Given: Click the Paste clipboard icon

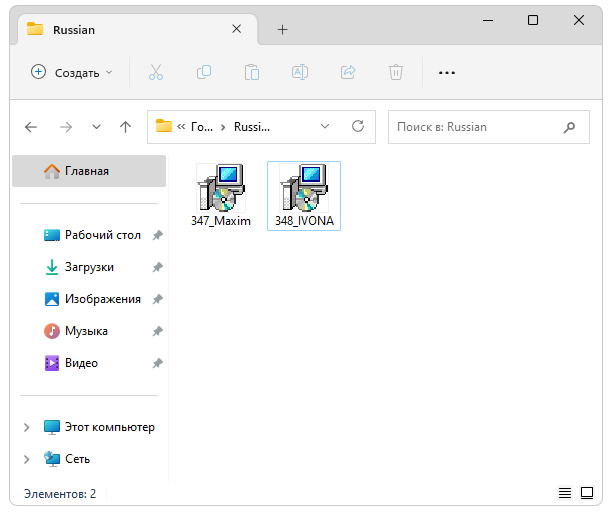Looking at the screenshot, I should 252,73.
